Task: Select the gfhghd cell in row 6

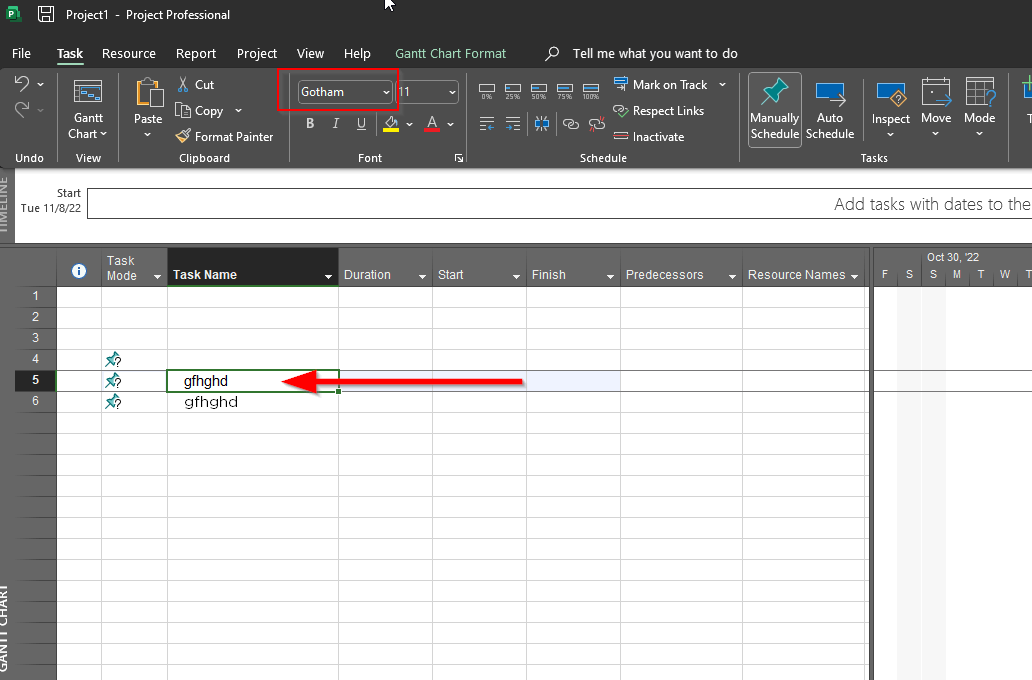Action: pos(253,402)
